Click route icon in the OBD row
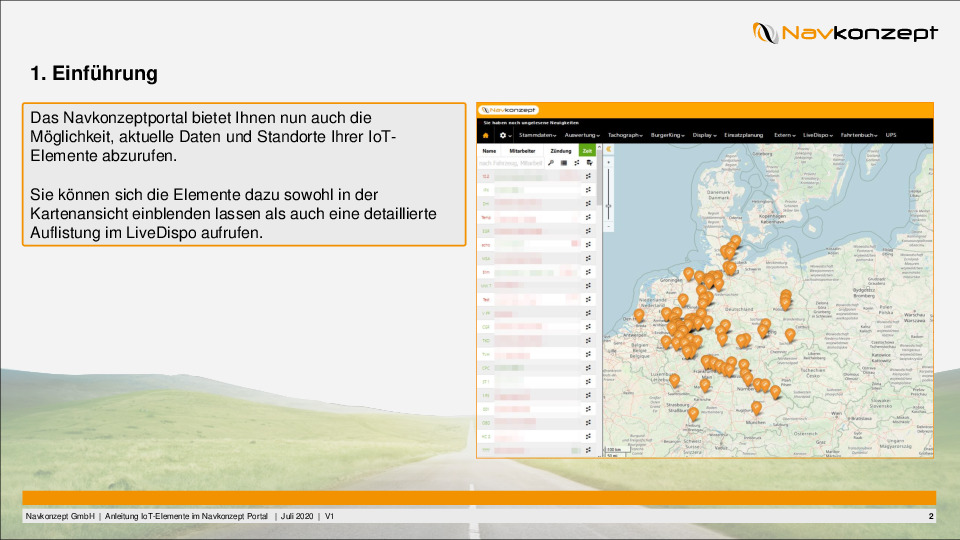Viewport: 960px width, 540px height. 588,422
